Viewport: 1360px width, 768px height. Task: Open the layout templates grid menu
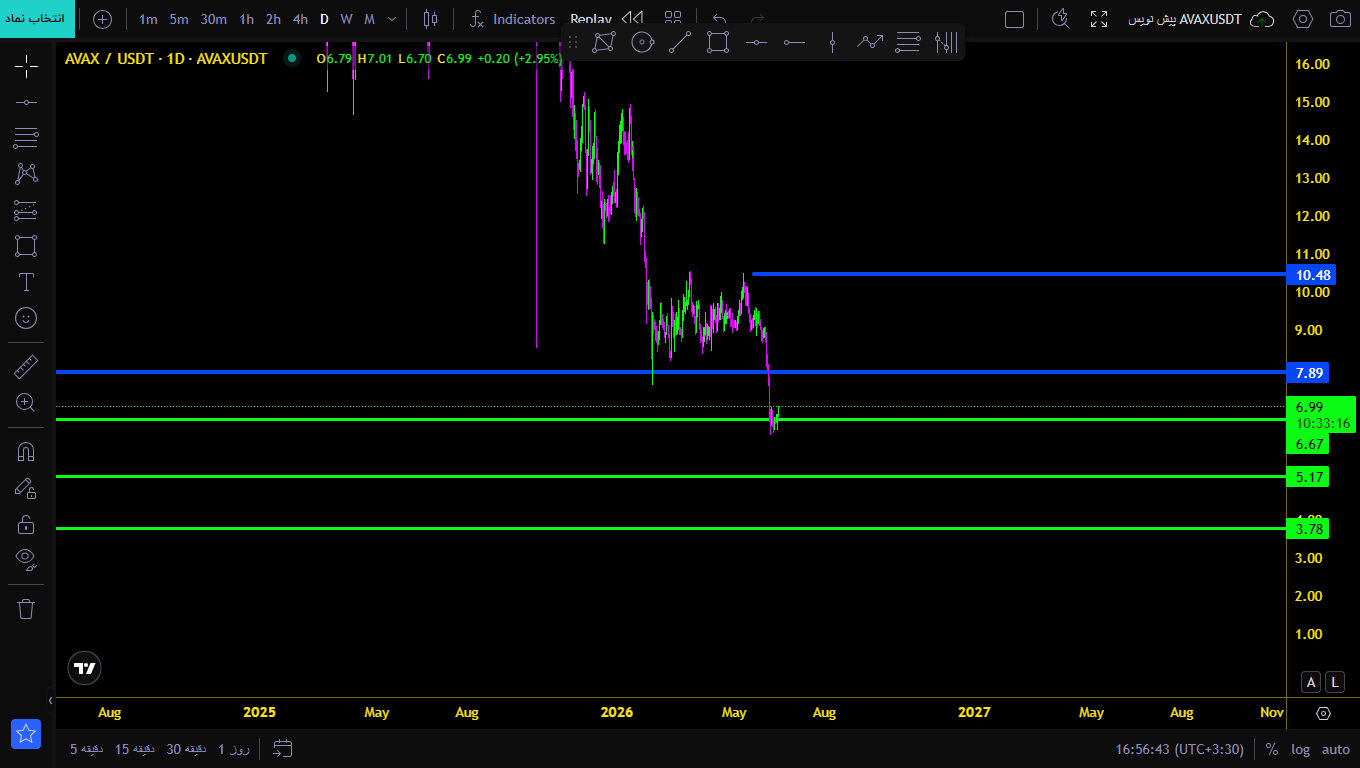[673, 19]
